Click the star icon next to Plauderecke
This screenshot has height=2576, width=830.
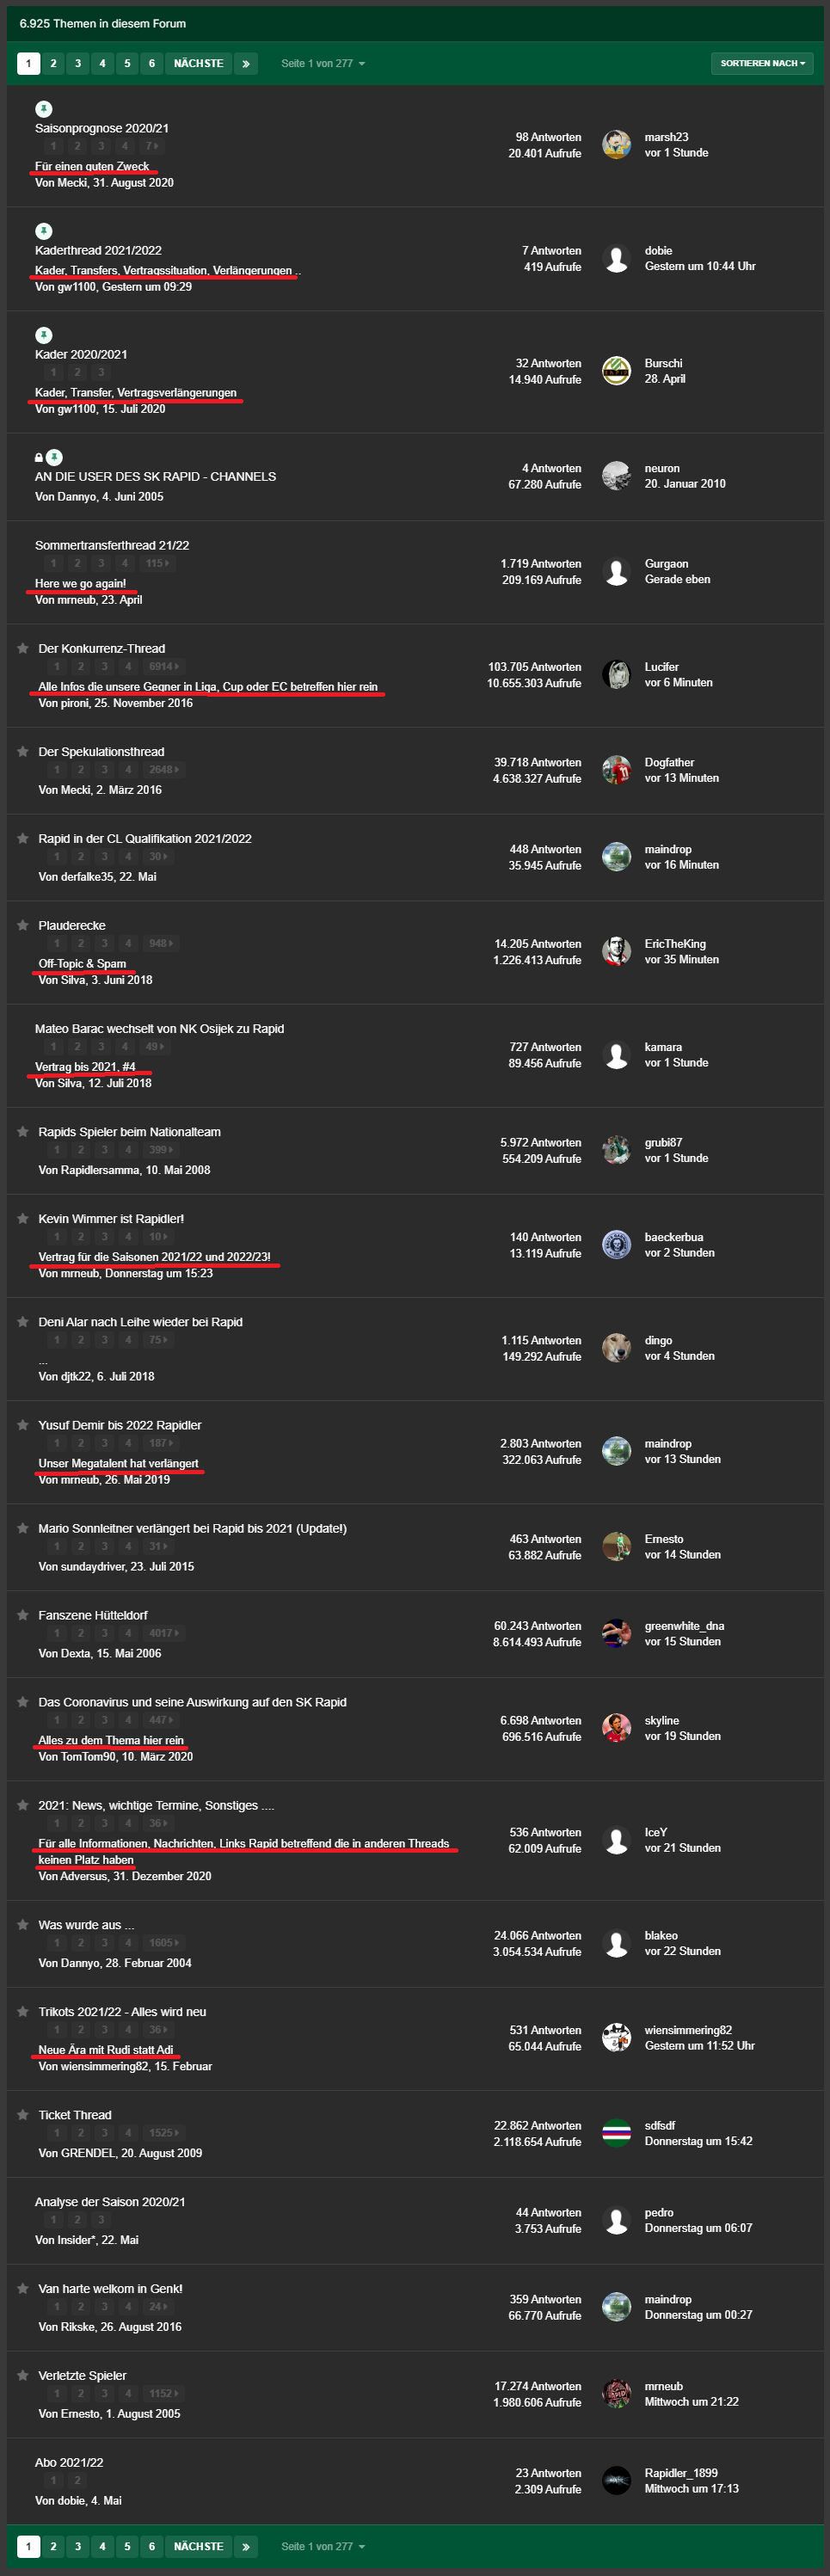(x=23, y=925)
